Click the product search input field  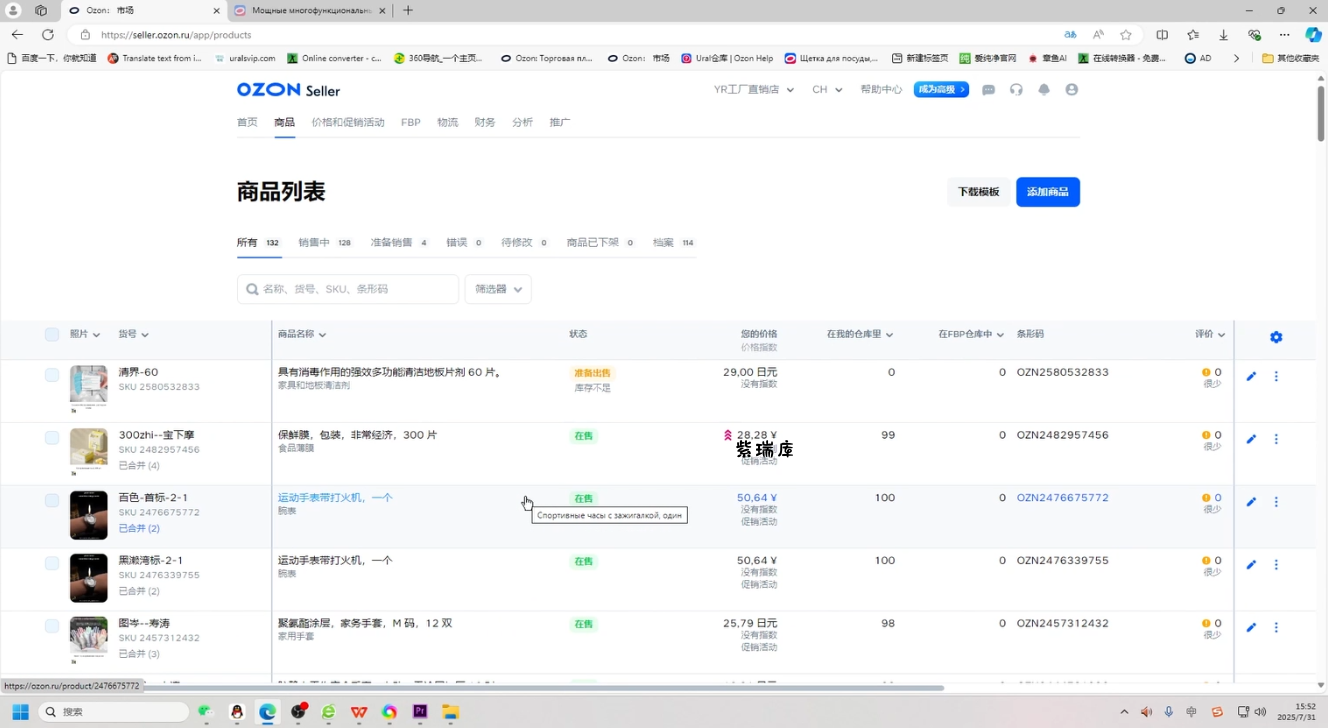click(x=348, y=289)
